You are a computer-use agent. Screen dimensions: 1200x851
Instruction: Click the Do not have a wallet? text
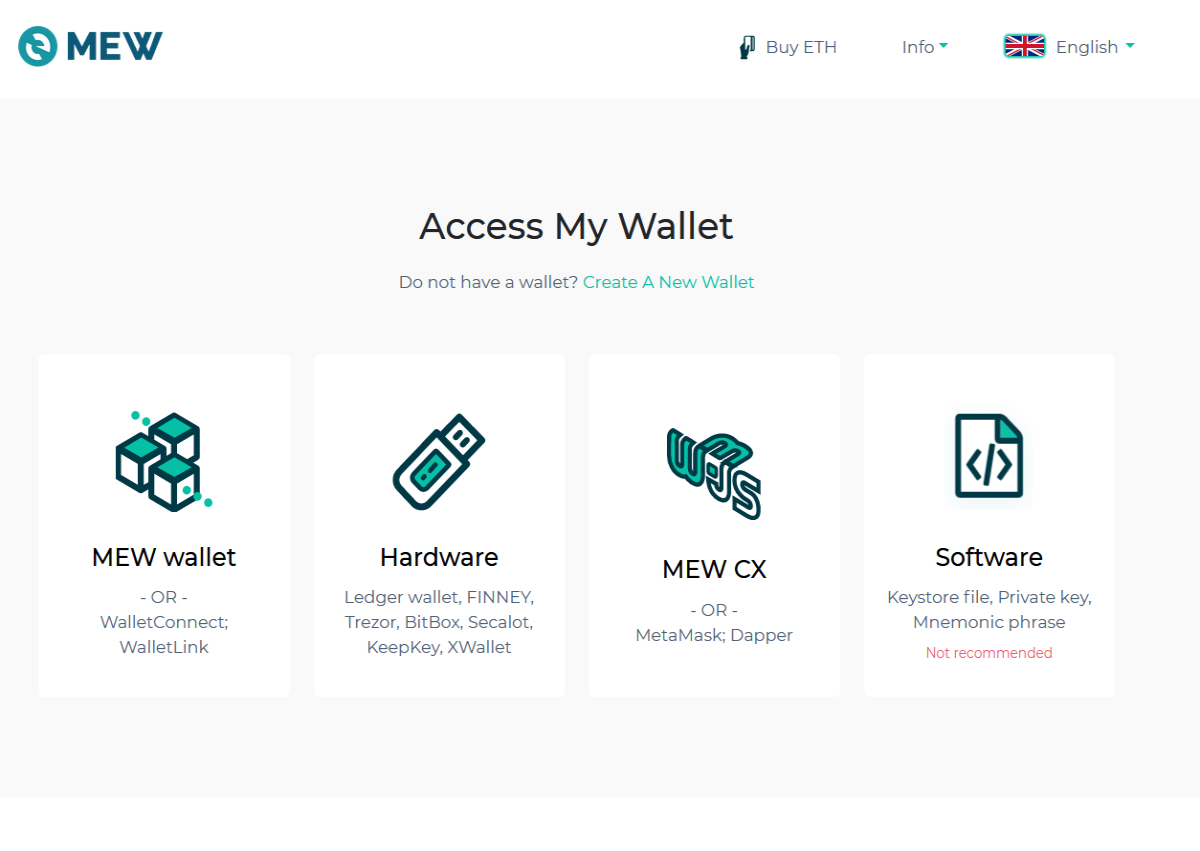coord(488,282)
